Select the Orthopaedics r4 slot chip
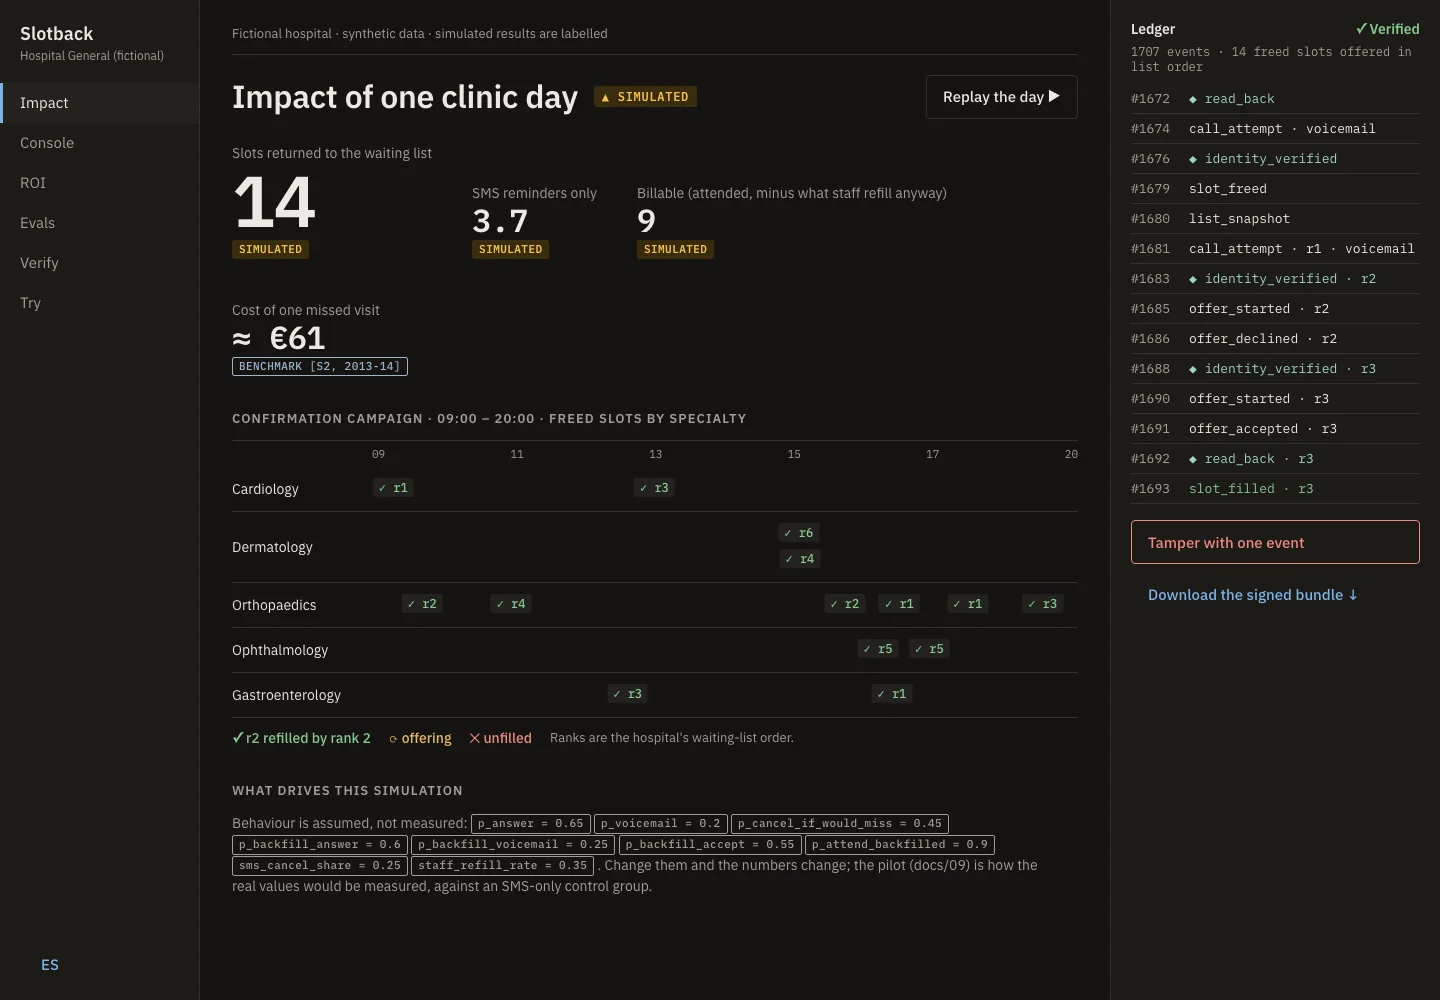This screenshot has height=1000, width=1440. 511,604
